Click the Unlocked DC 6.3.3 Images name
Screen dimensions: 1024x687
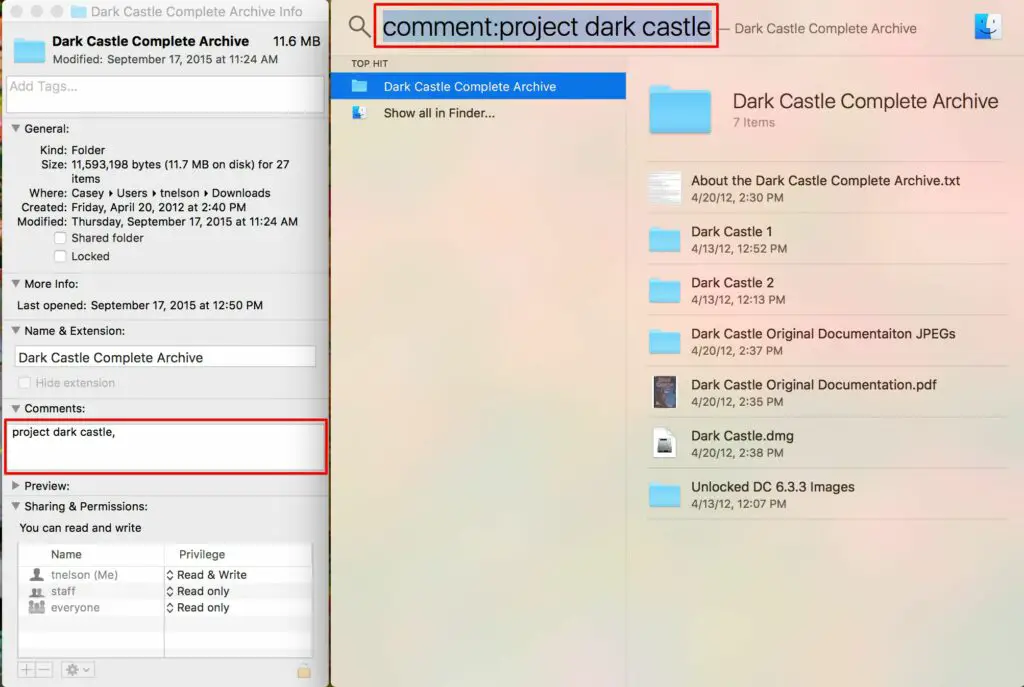pos(773,487)
